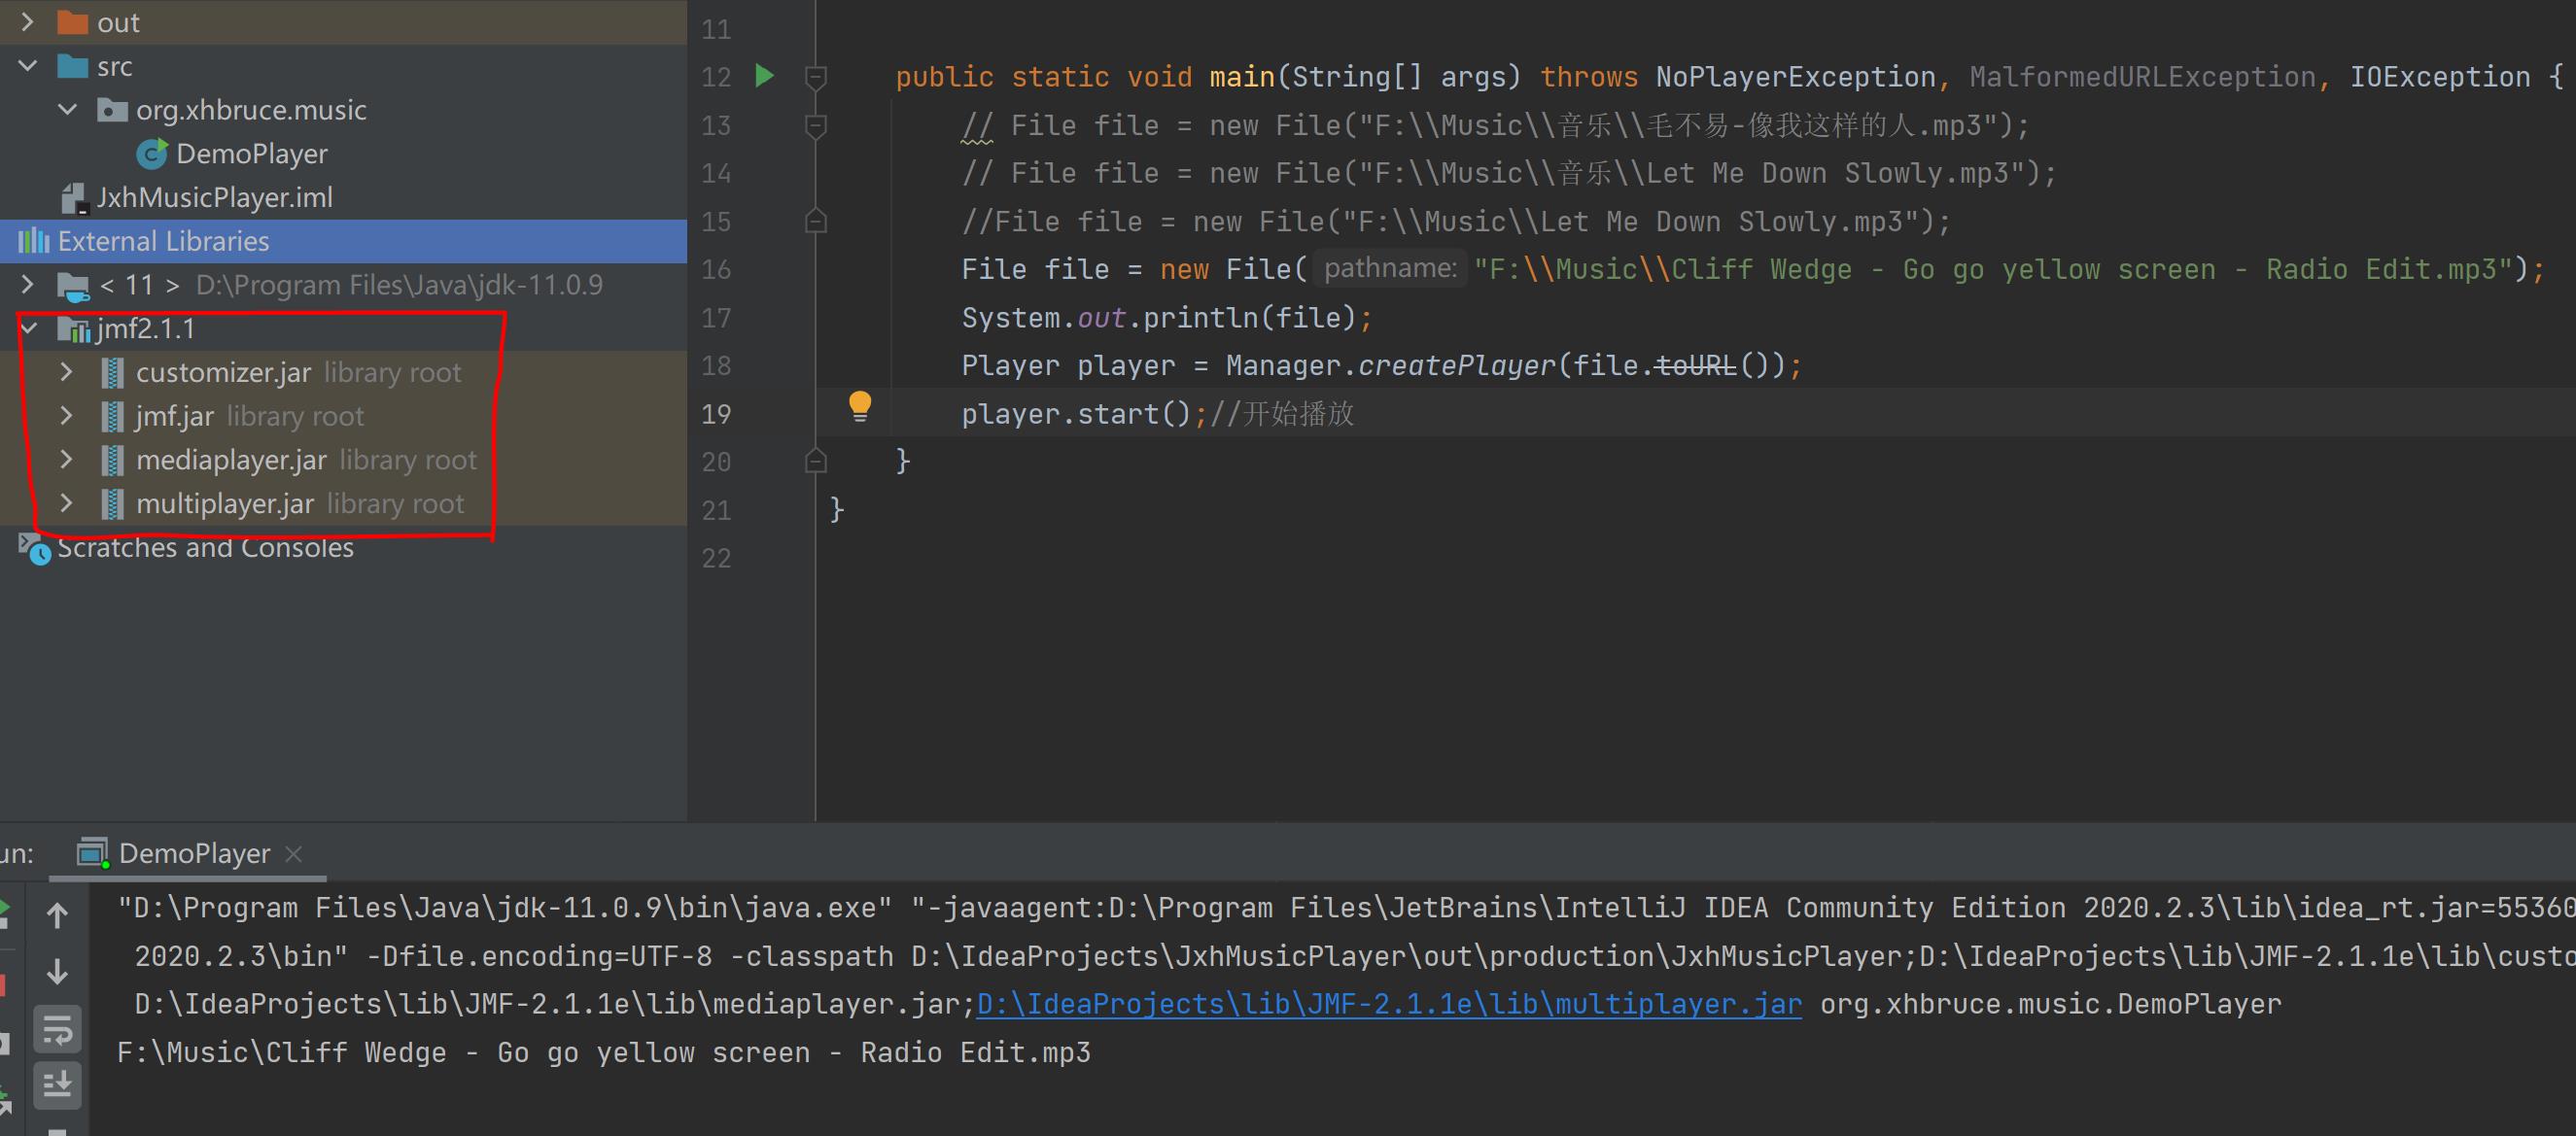The image size is (2576, 1136).
Task: Toggle soft-wrap in run console
Action: tap(57, 1030)
